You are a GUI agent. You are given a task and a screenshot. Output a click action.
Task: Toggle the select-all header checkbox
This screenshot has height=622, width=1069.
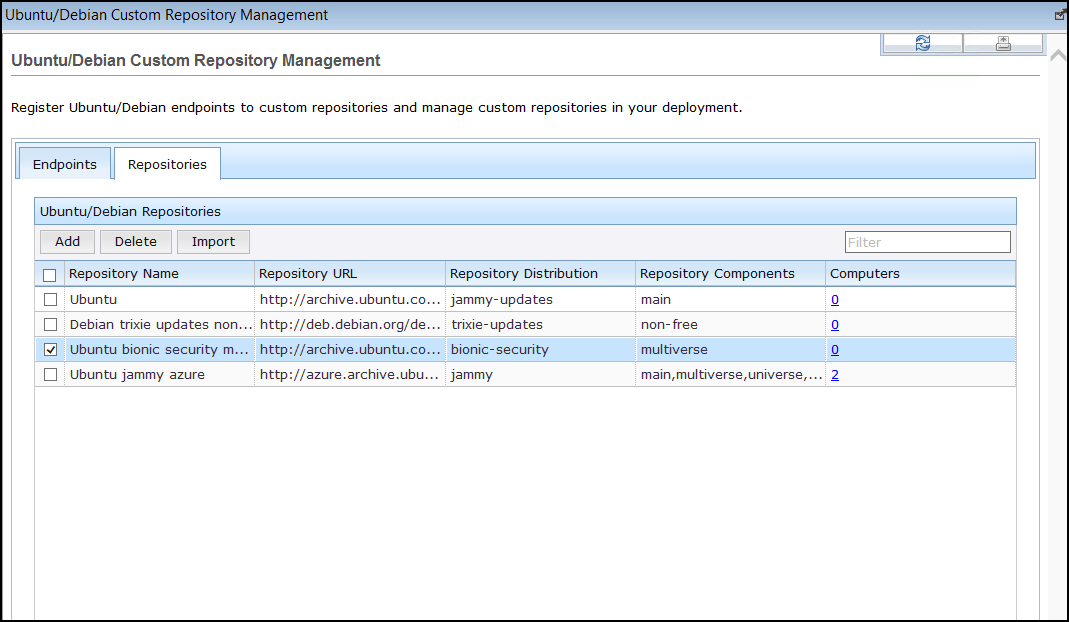50,275
